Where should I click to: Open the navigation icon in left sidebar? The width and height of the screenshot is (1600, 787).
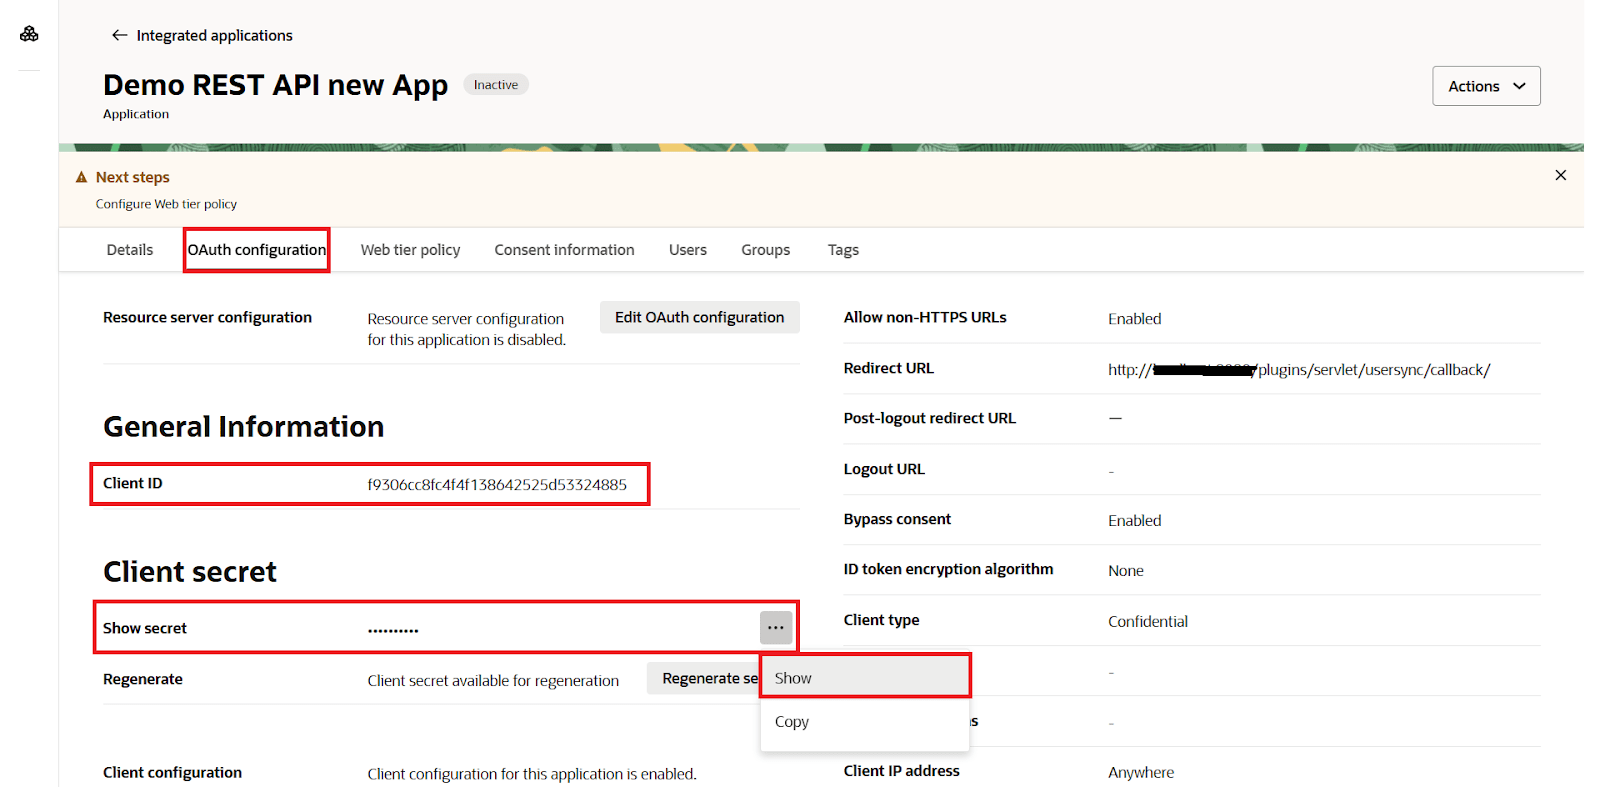pos(29,34)
